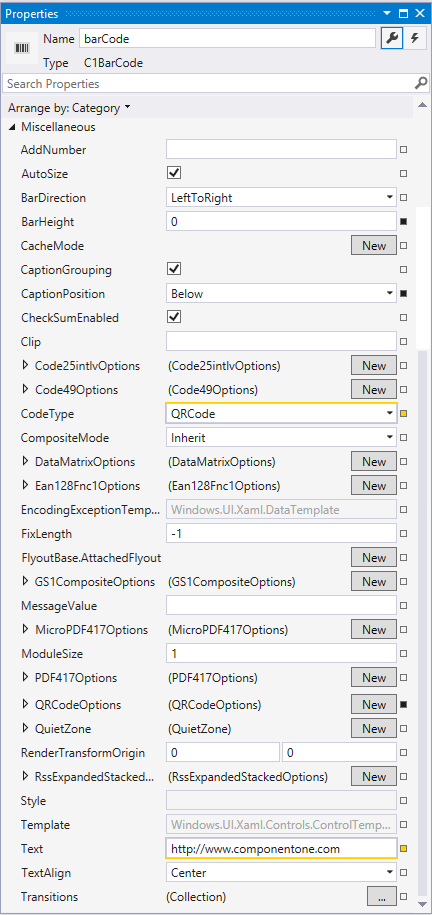Click the Text property yellow marker
Image resolution: width=432 pixels, height=915 pixels.
coord(403,848)
